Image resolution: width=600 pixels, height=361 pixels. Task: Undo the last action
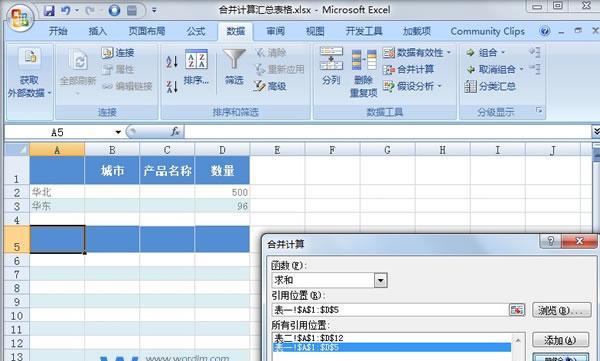(x=66, y=10)
